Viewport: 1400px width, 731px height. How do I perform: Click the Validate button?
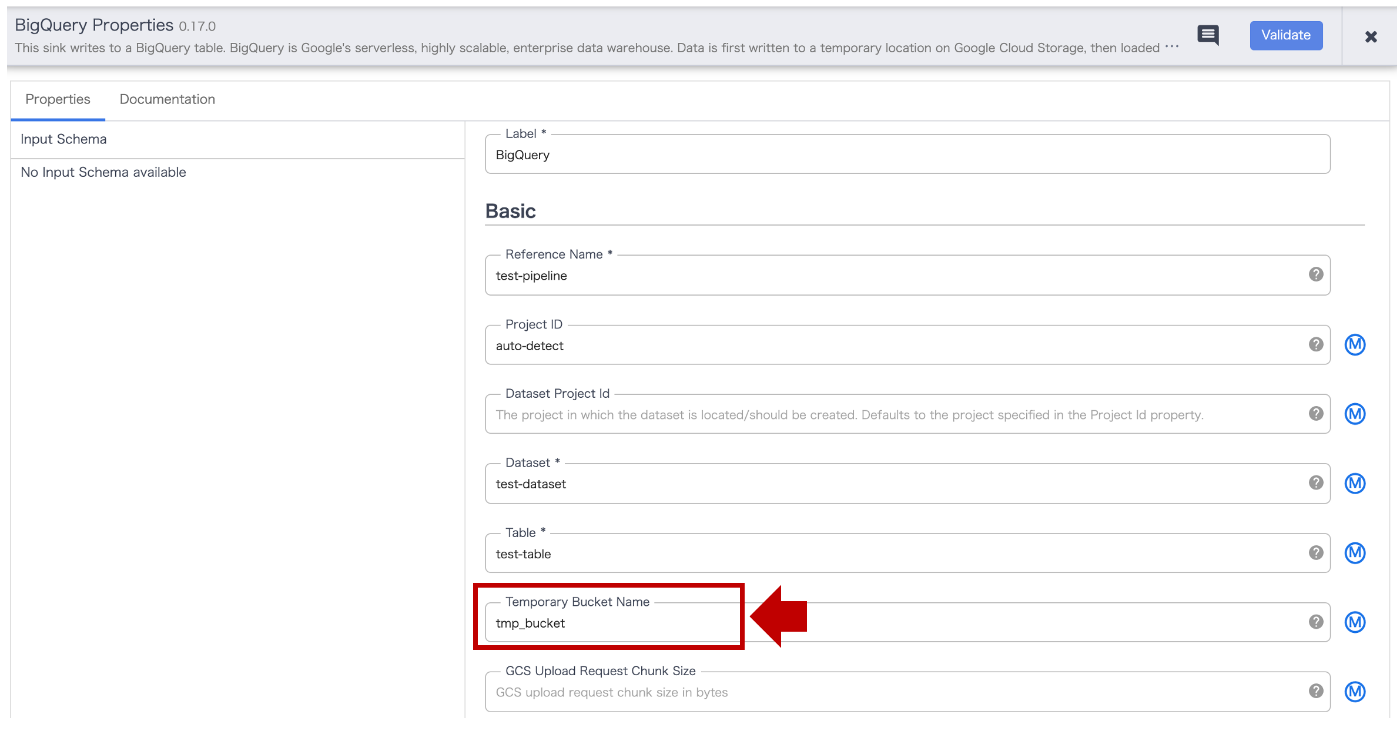[x=1286, y=35]
